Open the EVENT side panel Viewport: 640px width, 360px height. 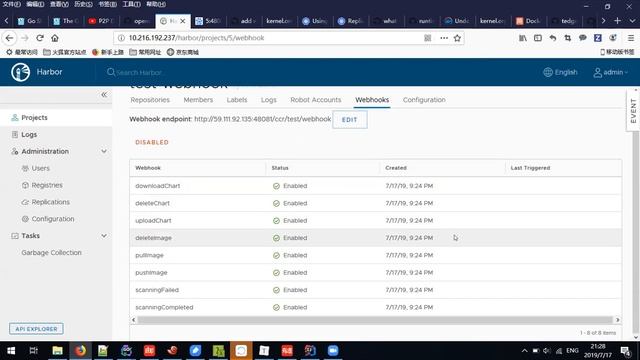tap(633, 111)
